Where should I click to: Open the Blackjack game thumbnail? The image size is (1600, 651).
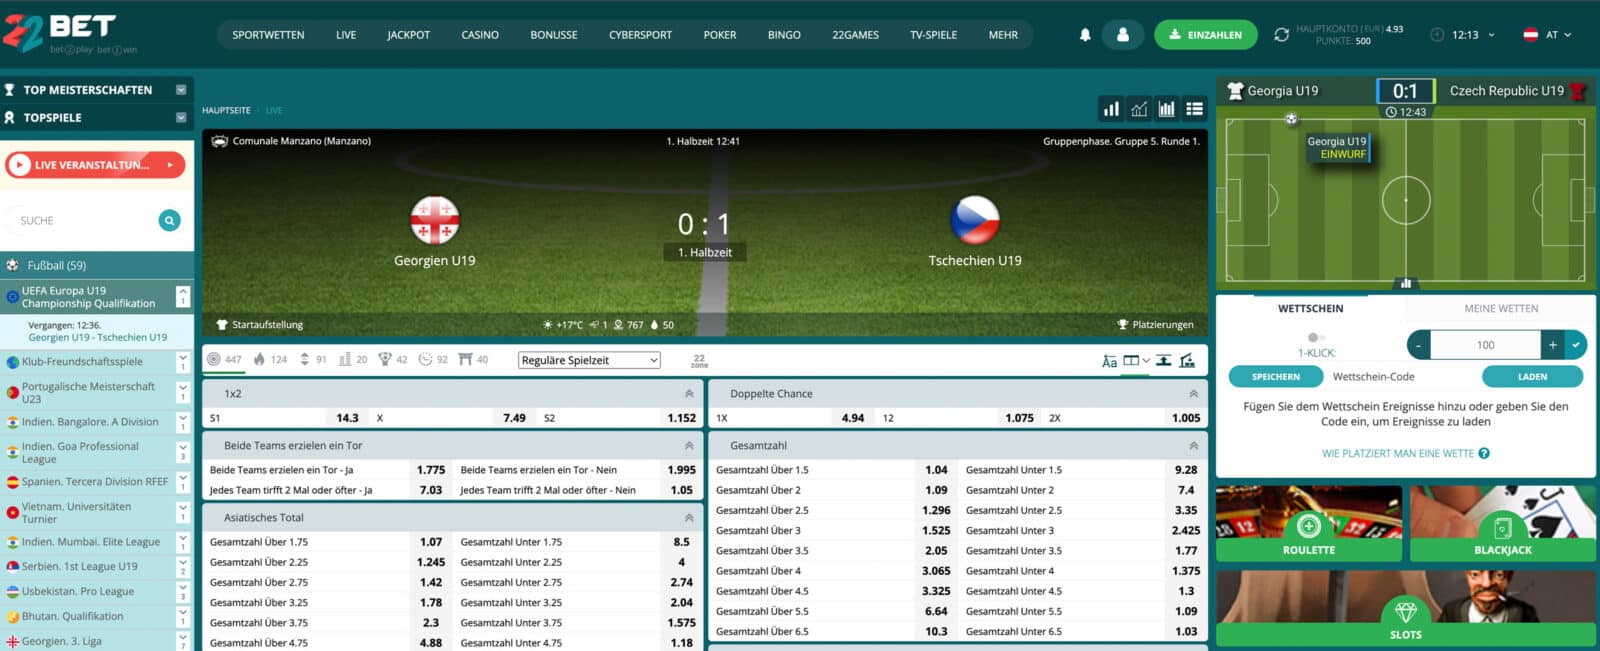pyautogui.click(x=1503, y=523)
